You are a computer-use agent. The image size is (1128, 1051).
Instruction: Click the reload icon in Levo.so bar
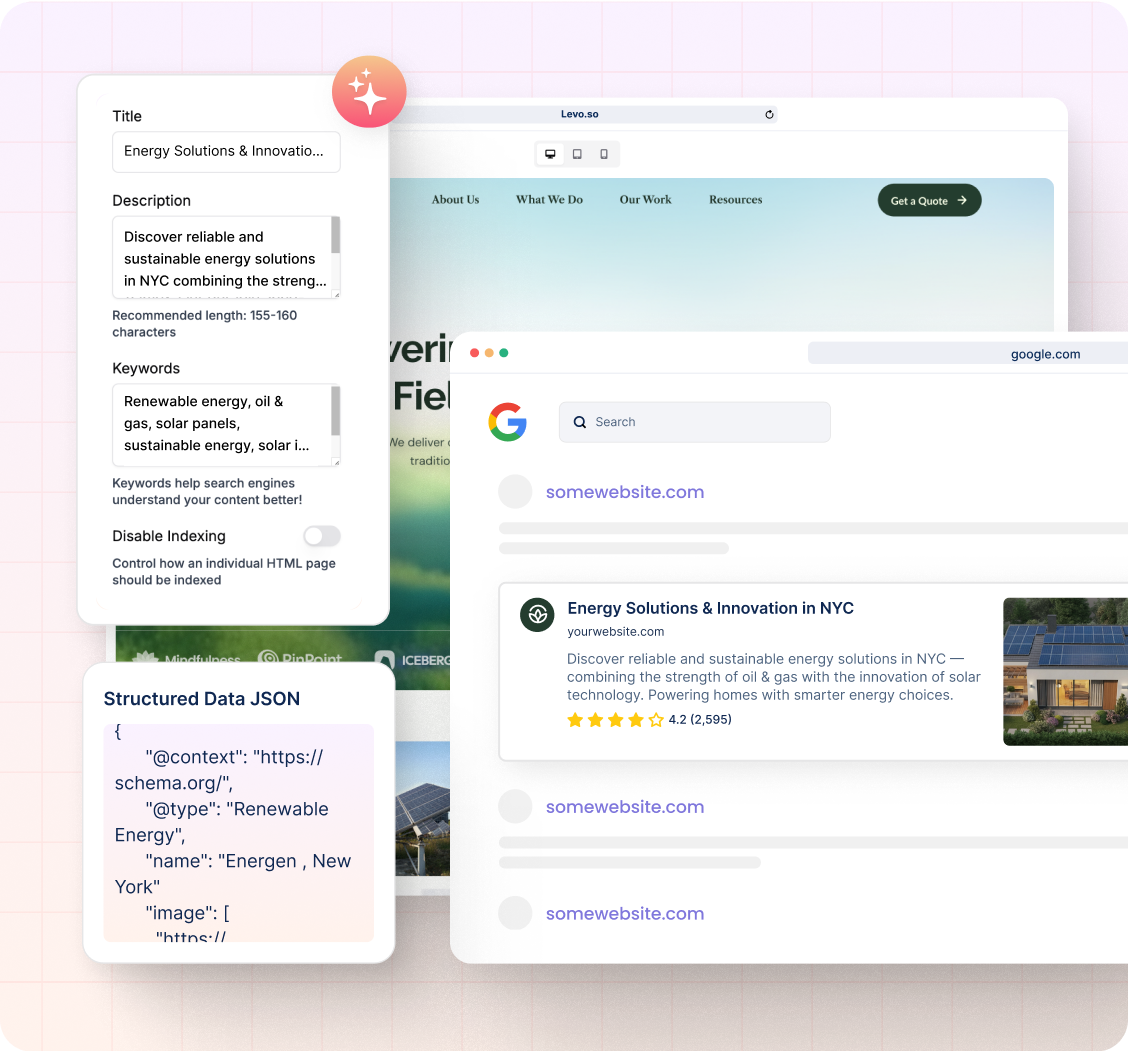pyautogui.click(x=769, y=115)
